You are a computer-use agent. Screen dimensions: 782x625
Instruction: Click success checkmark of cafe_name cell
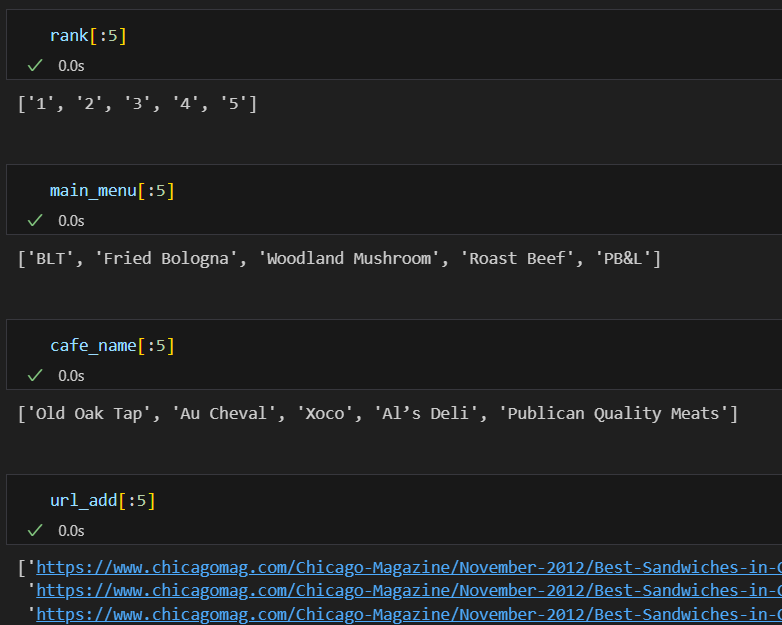coord(35,376)
